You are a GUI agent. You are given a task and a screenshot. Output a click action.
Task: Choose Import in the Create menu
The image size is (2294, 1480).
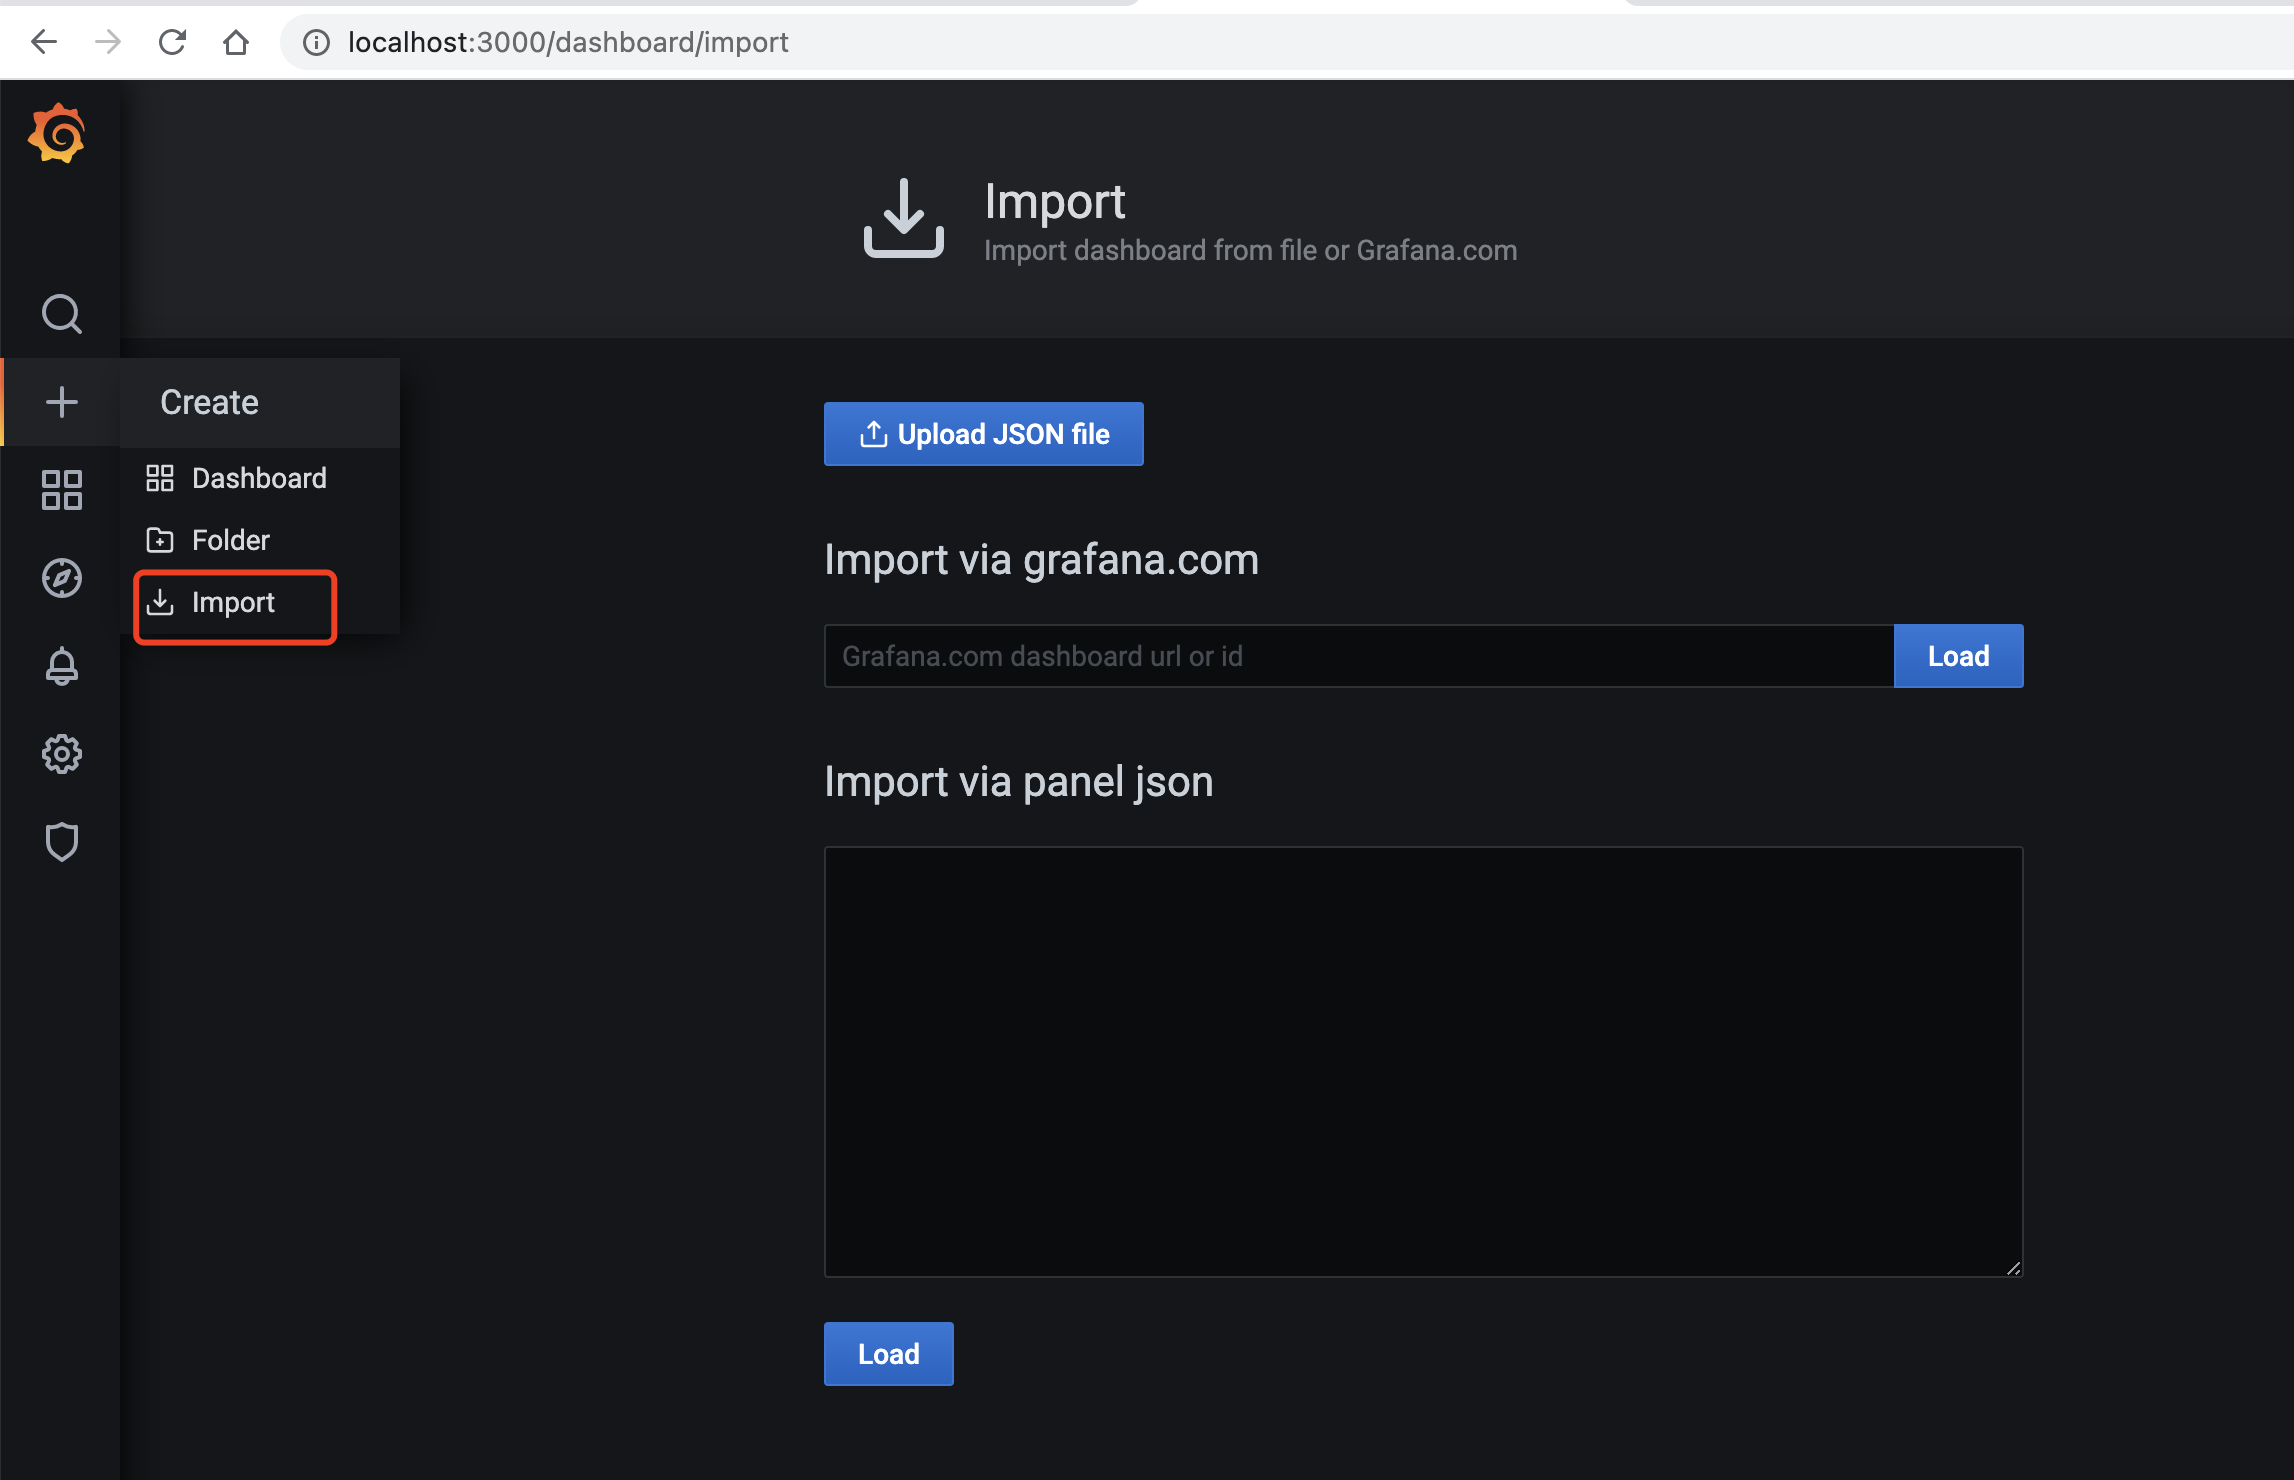[x=233, y=602]
